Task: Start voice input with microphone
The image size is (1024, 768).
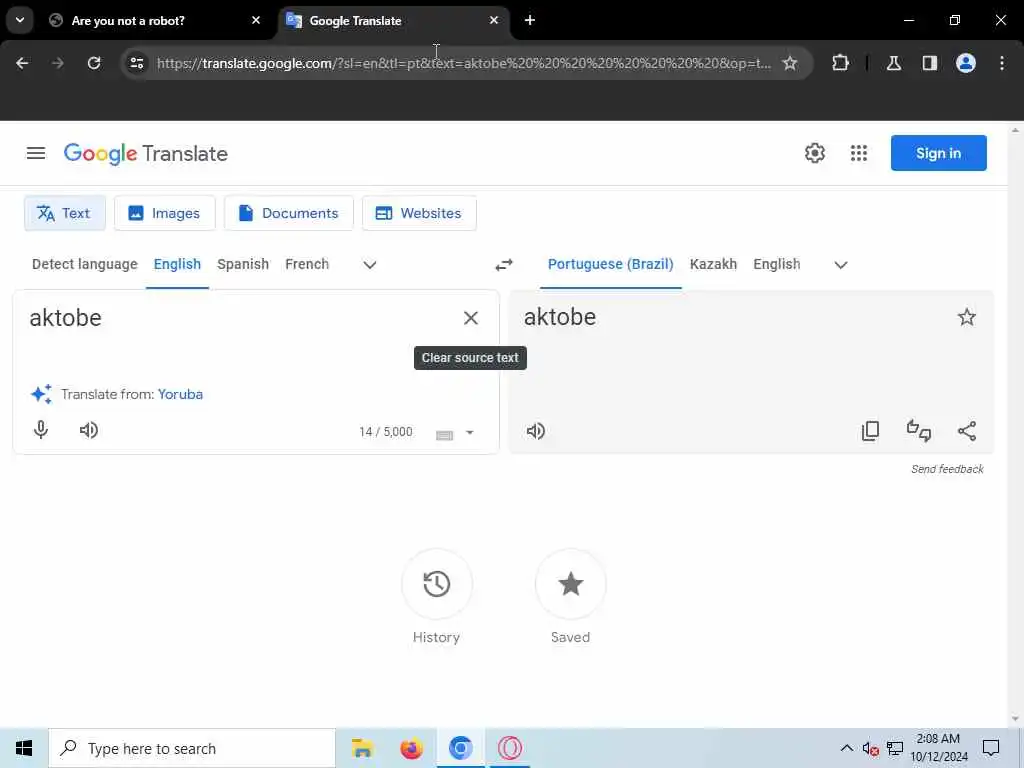Action: (x=40, y=430)
